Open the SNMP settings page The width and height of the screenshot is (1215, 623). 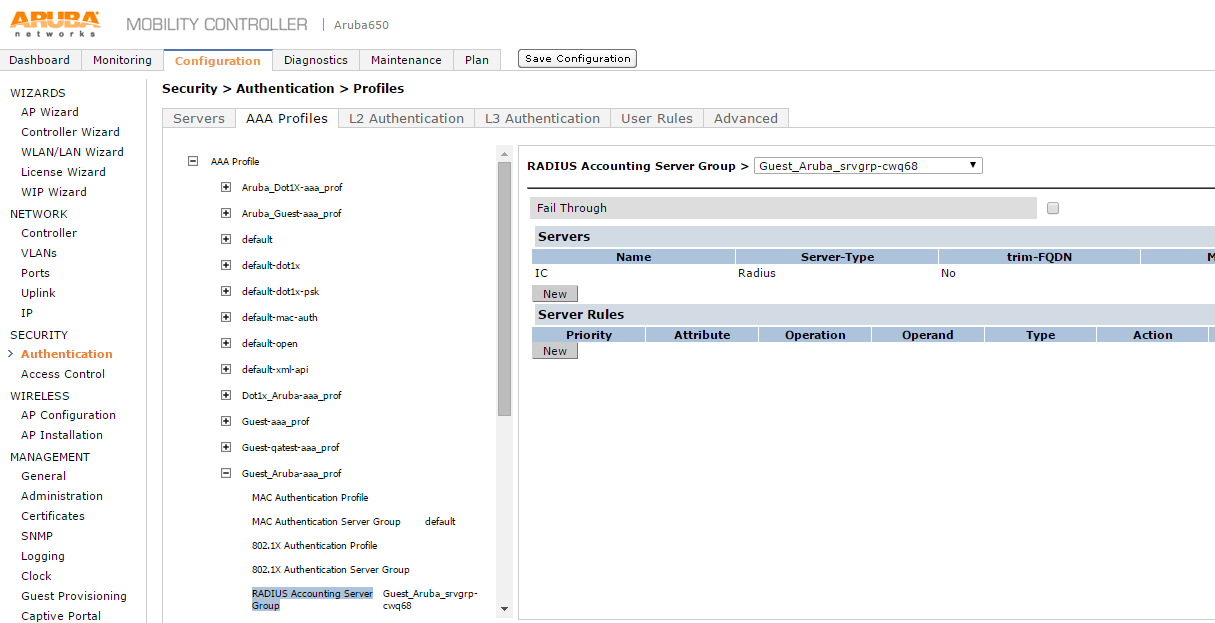(37, 536)
